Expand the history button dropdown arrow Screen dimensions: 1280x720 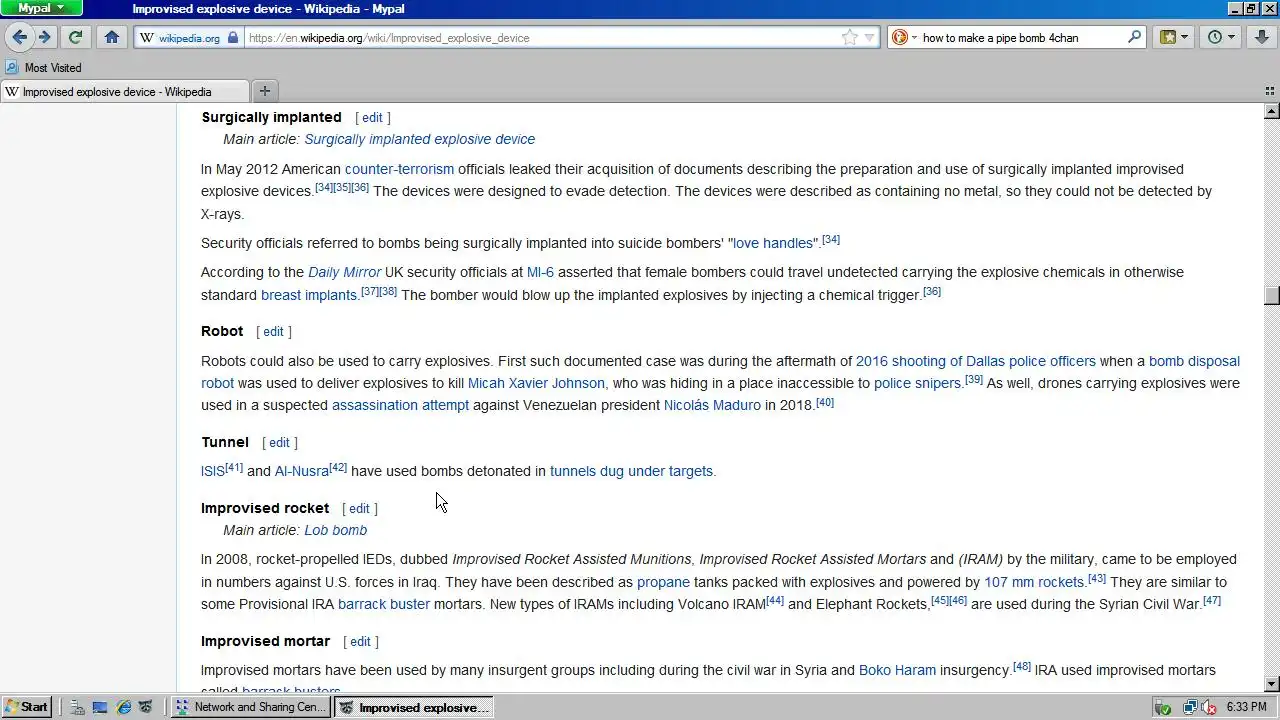(1231, 37)
